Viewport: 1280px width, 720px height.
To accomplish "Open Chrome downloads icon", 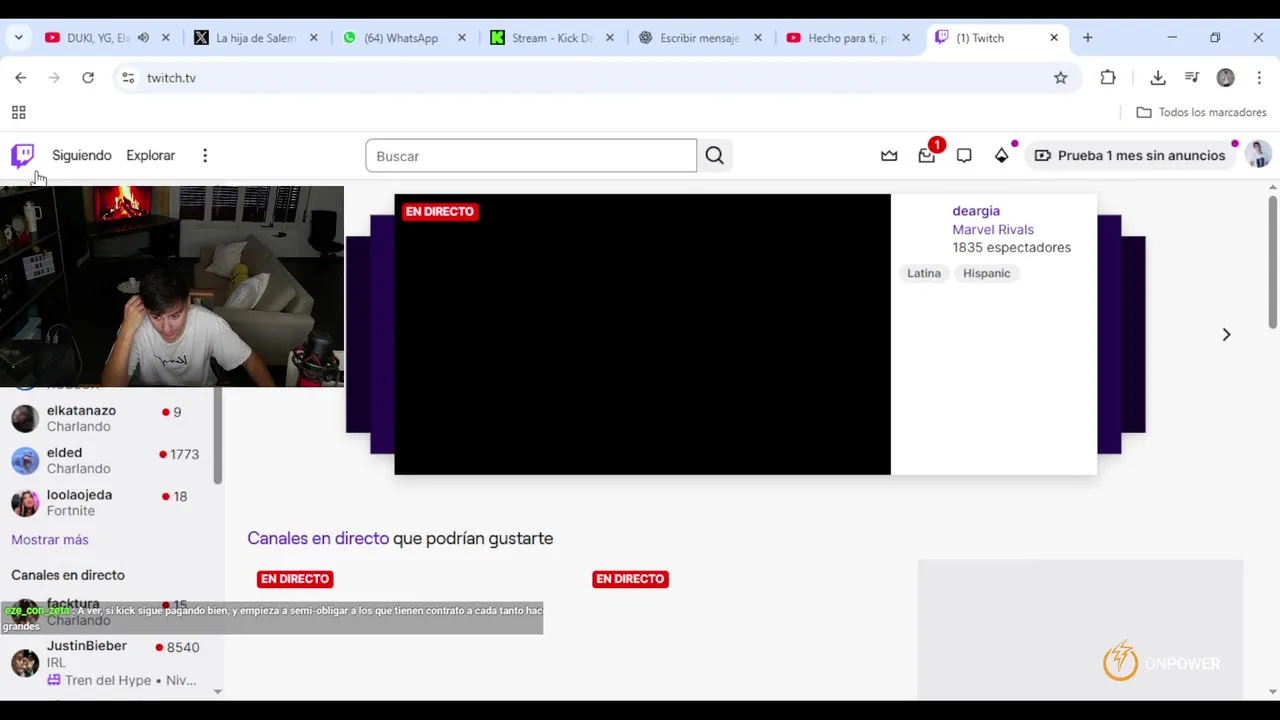I will [1158, 78].
